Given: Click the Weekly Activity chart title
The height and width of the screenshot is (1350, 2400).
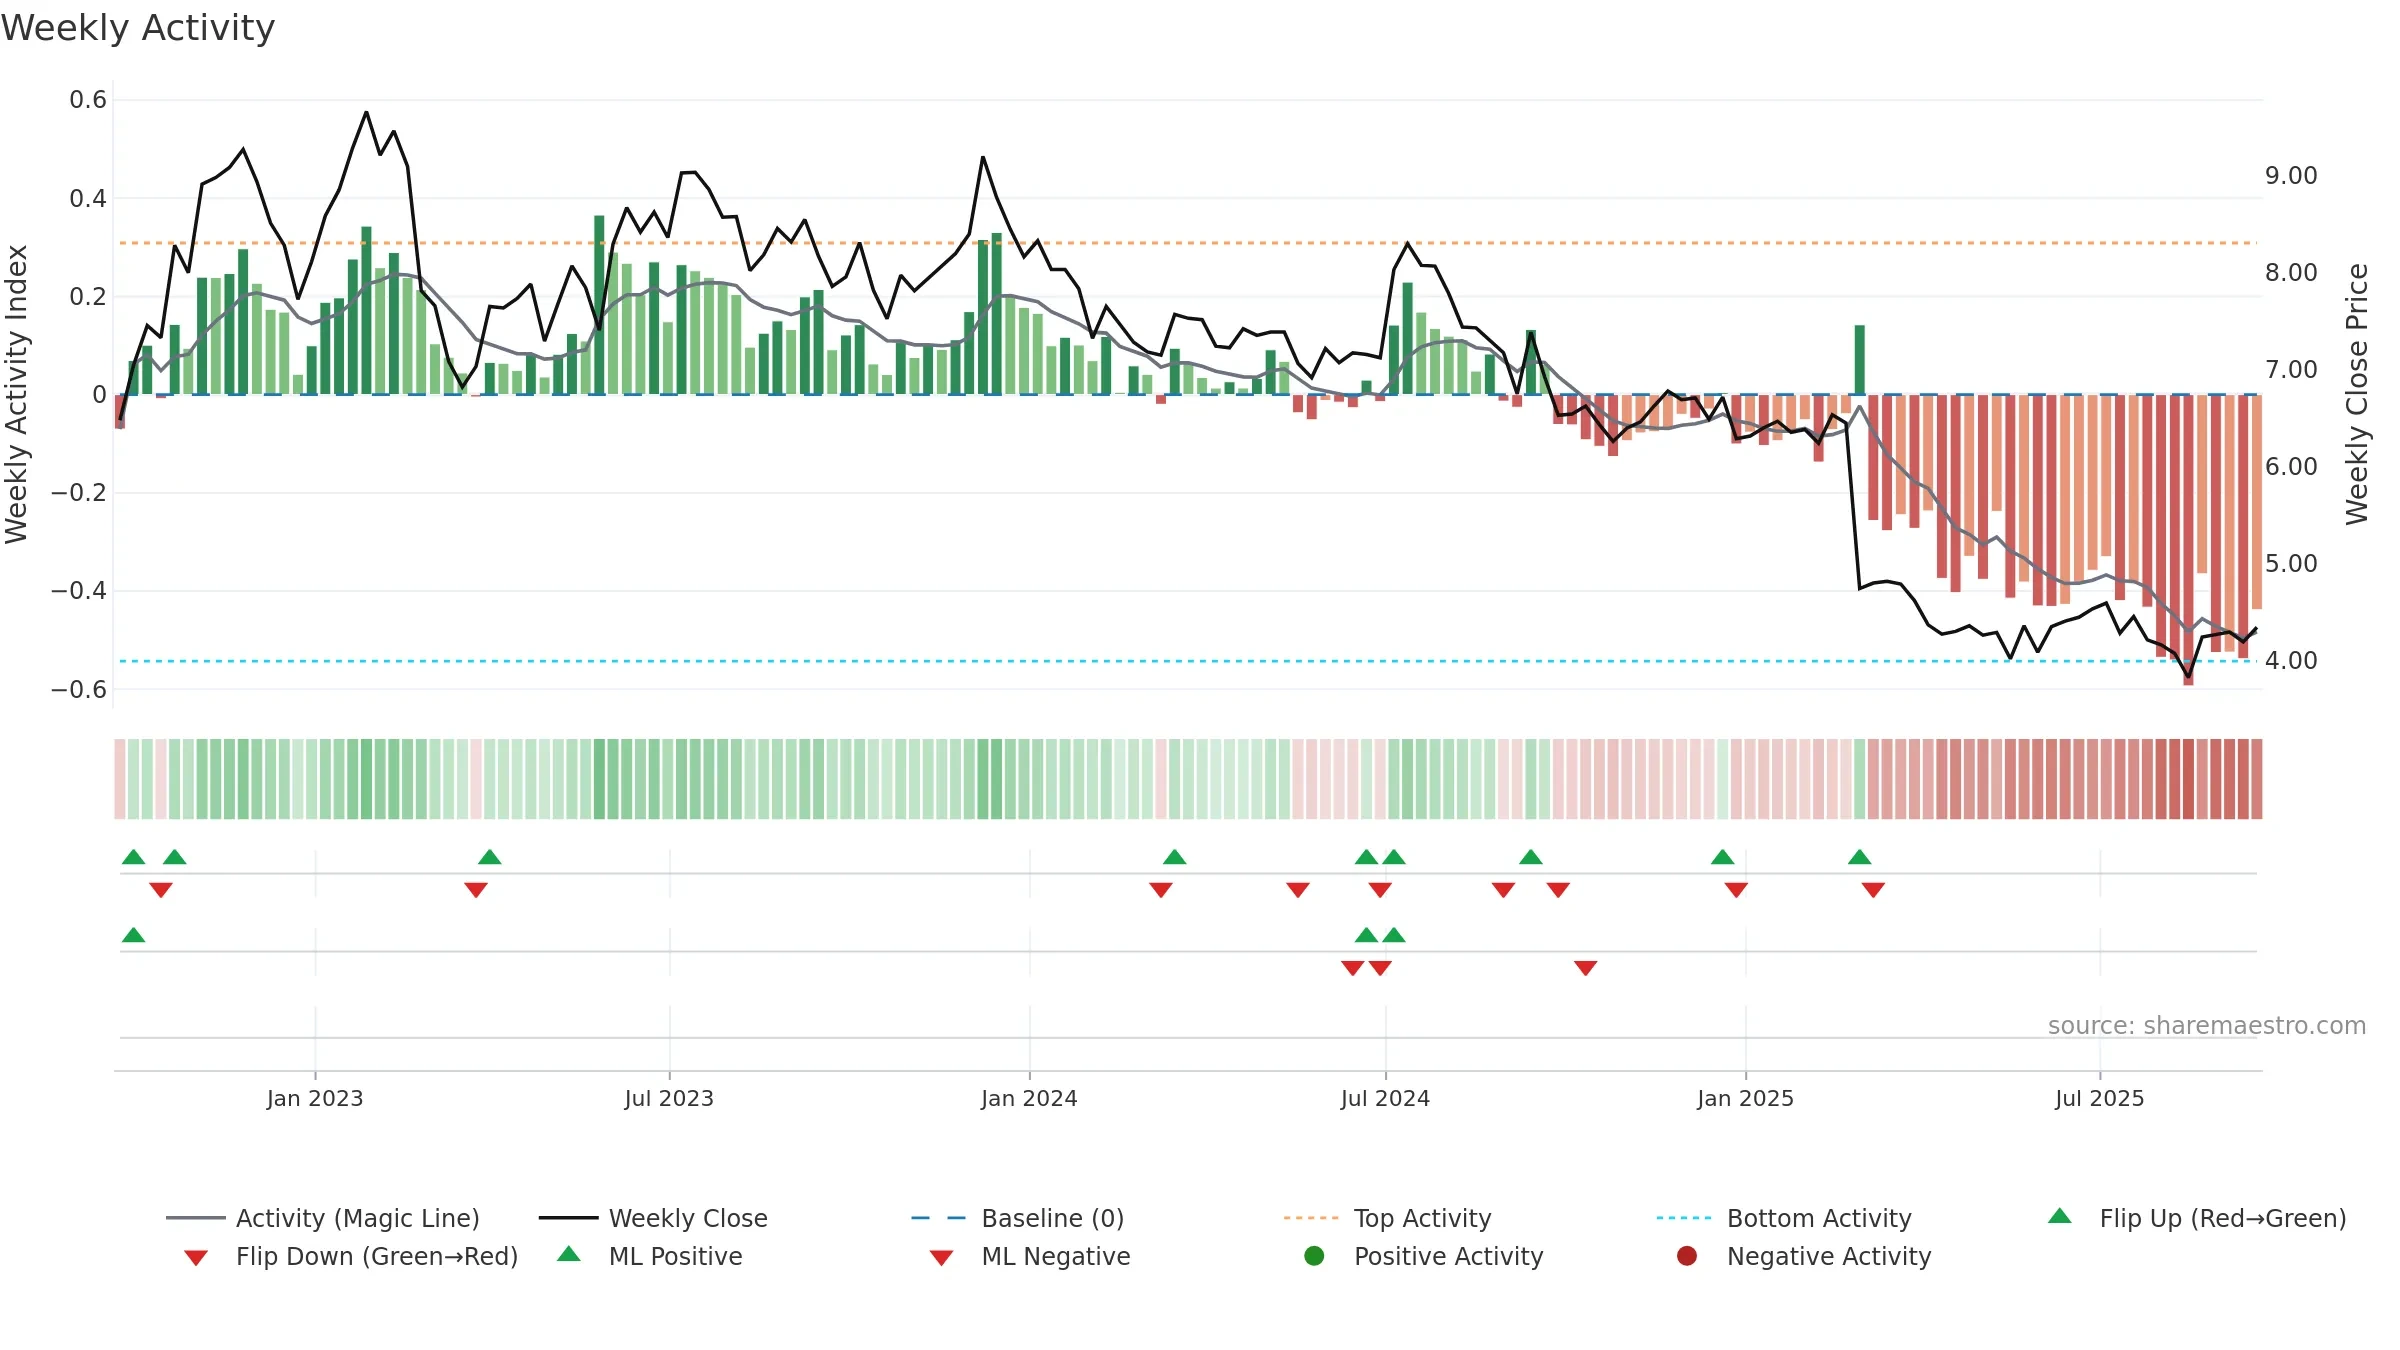Looking at the screenshot, I should 138,28.
